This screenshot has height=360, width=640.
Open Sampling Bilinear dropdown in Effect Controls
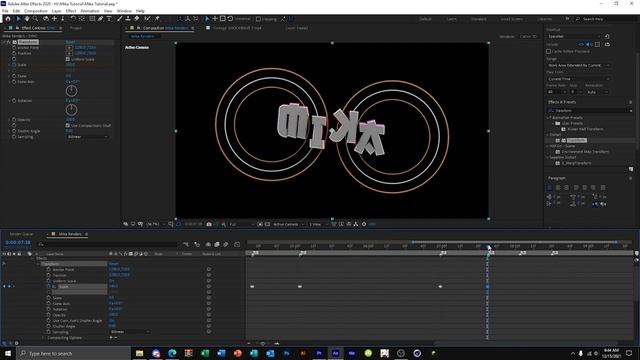point(88,137)
